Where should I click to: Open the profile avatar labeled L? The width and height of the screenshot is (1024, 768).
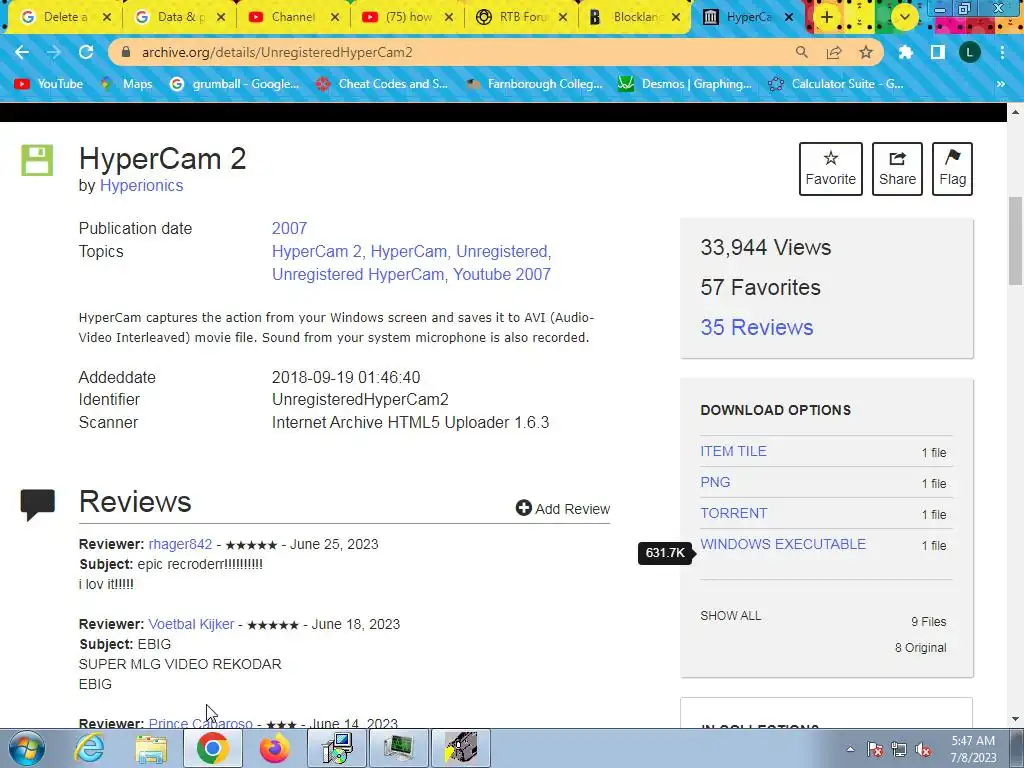point(970,52)
